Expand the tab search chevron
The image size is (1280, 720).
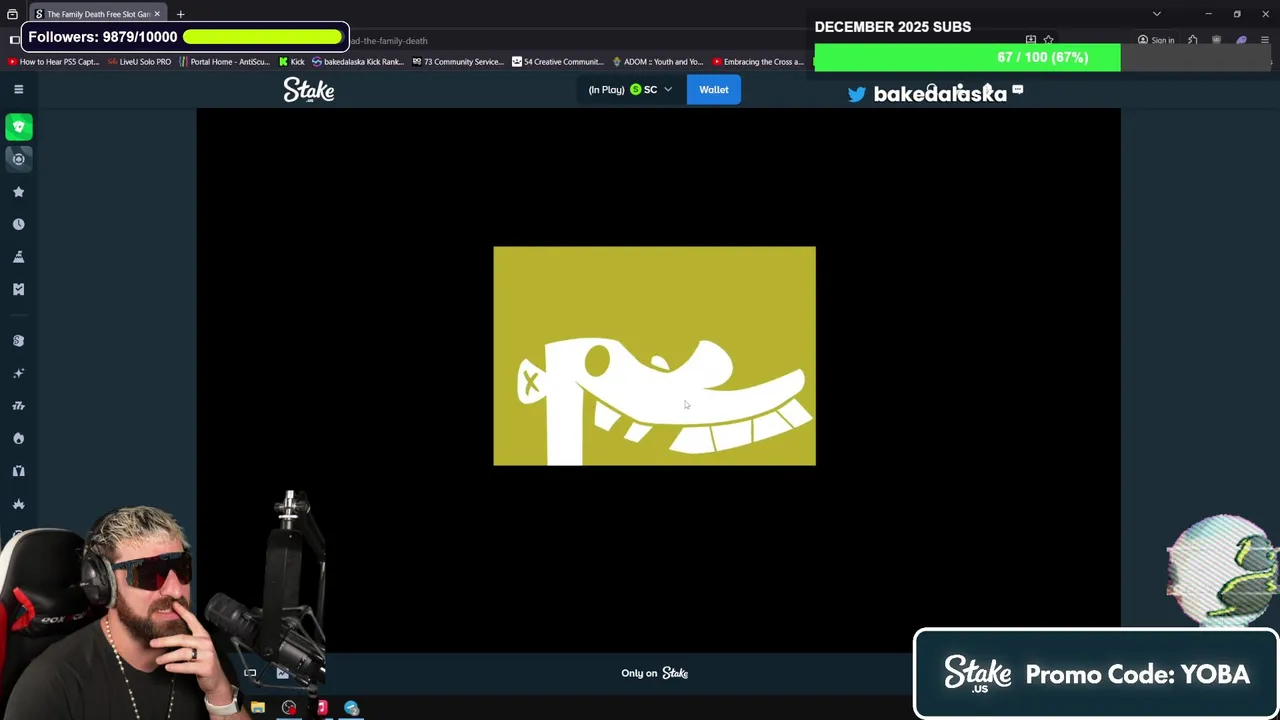coord(1157,14)
